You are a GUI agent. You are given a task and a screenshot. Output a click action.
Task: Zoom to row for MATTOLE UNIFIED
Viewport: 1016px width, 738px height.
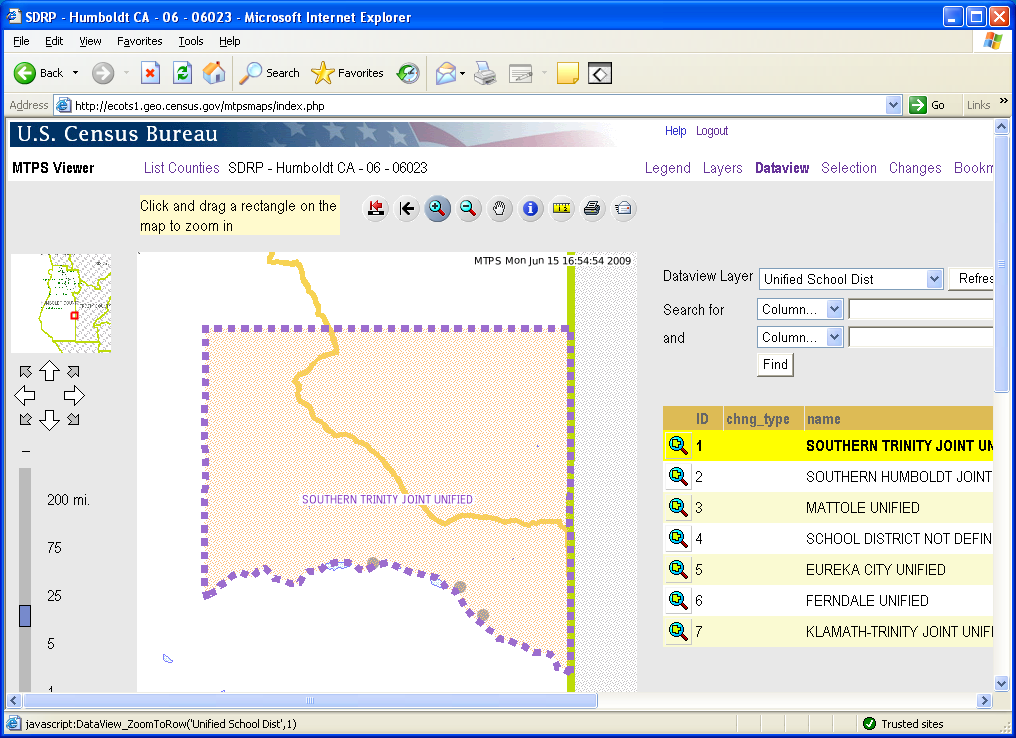678,508
